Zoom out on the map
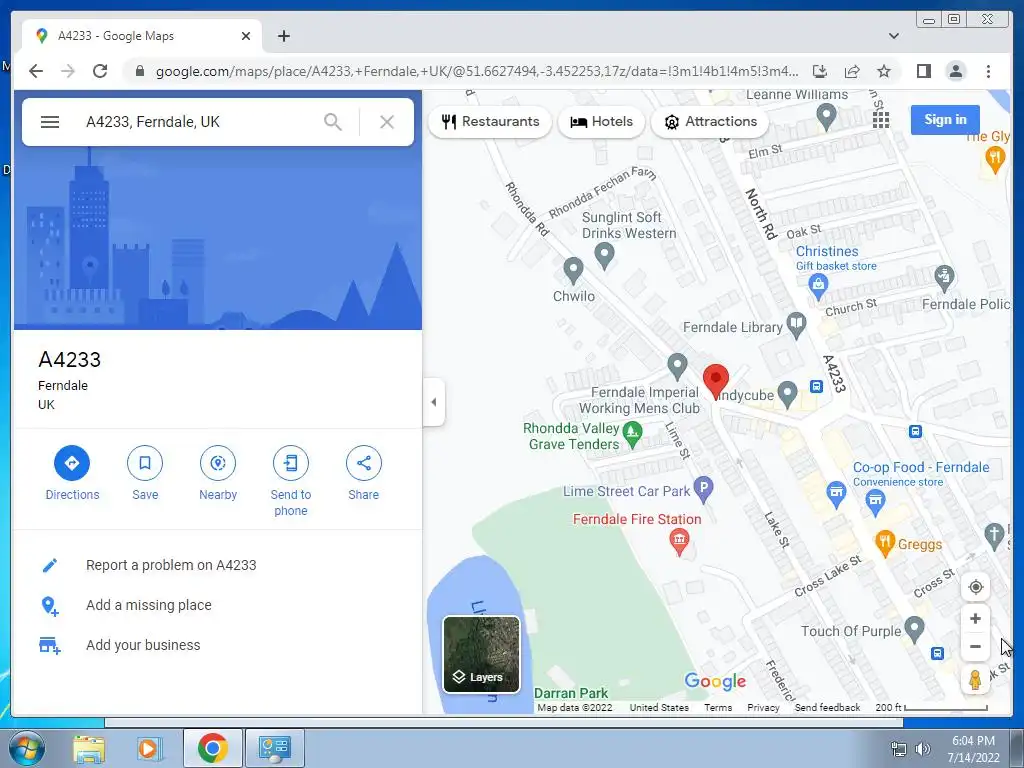The height and width of the screenshot is (768, 1024). coord(976,647)
